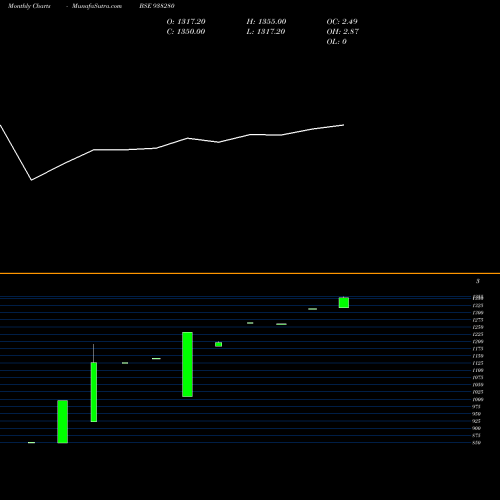Click the 1150 price axis label
This screenshot has width=500, height=500.
tap(478, 356)
